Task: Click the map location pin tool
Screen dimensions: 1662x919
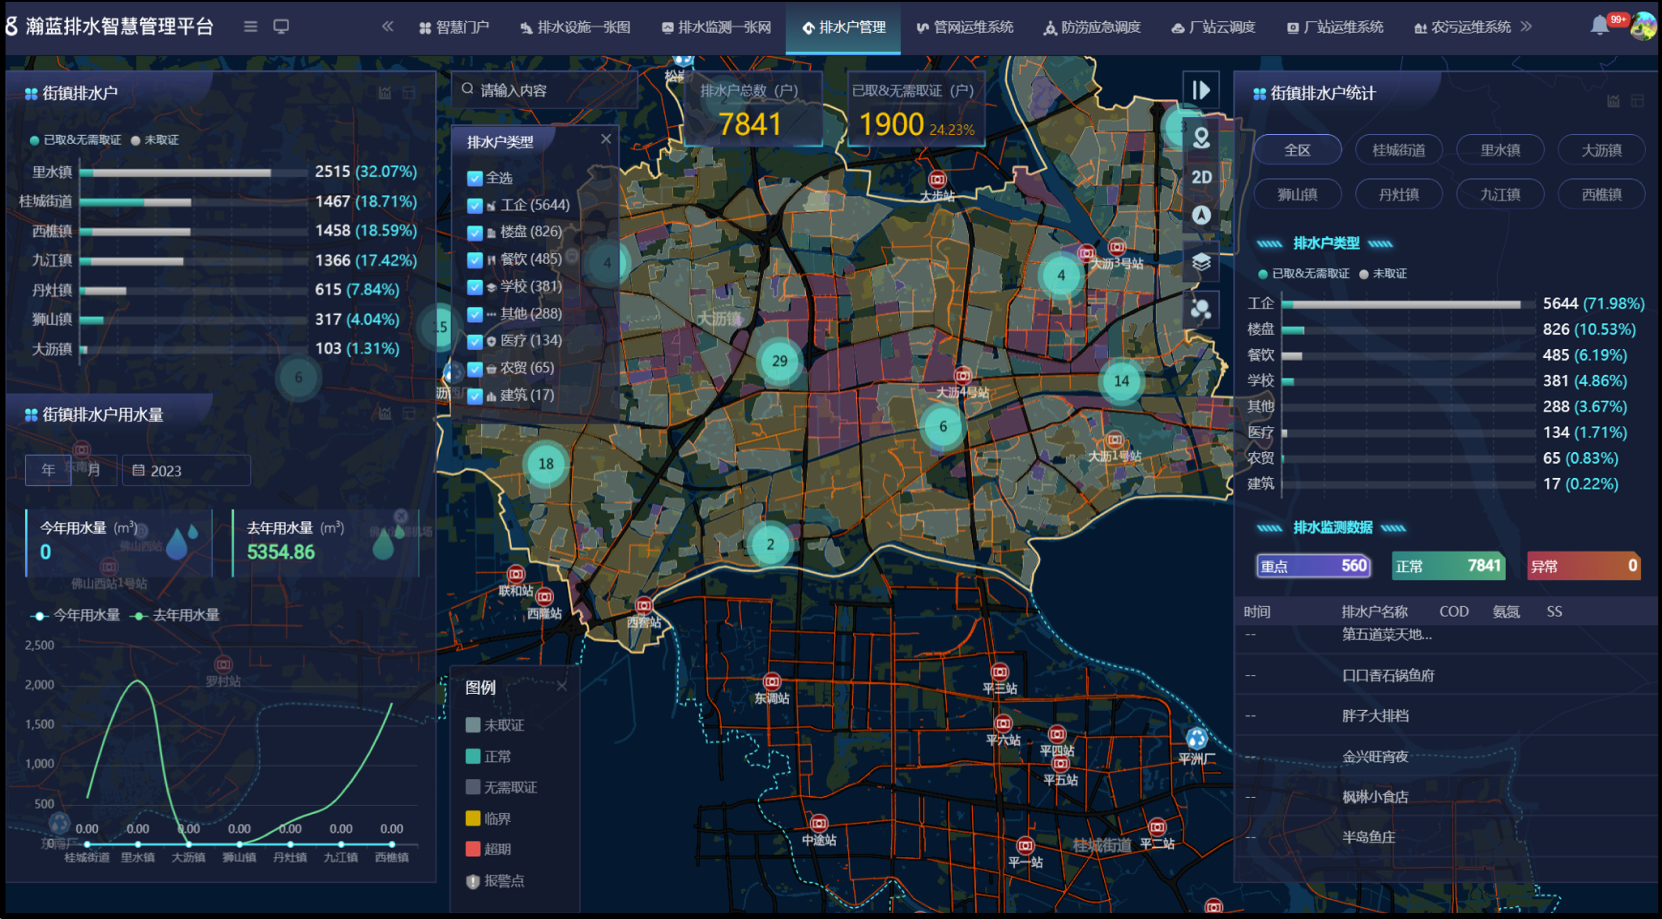Action: click(x=1201, y=138)
